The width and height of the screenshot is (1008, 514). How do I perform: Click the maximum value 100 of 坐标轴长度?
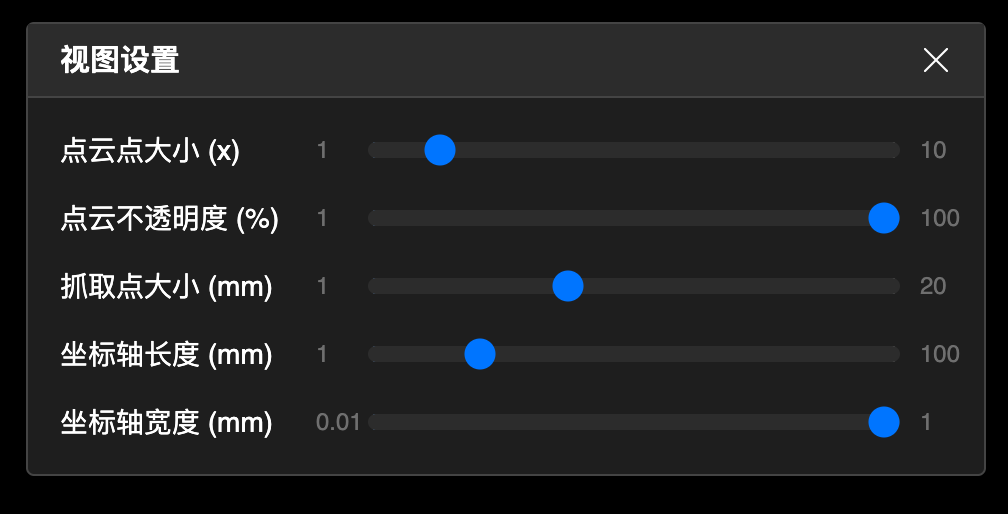[939, 354]
